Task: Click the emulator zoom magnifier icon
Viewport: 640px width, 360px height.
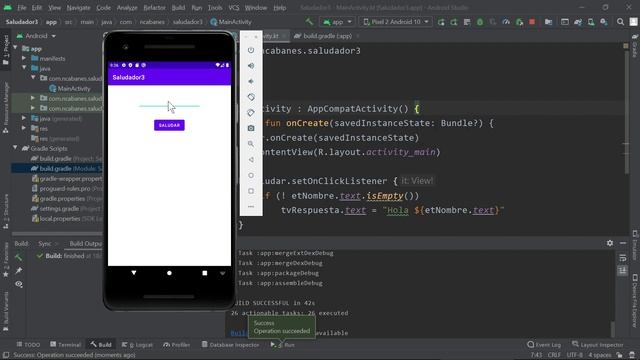Action: tap(251, 144)
